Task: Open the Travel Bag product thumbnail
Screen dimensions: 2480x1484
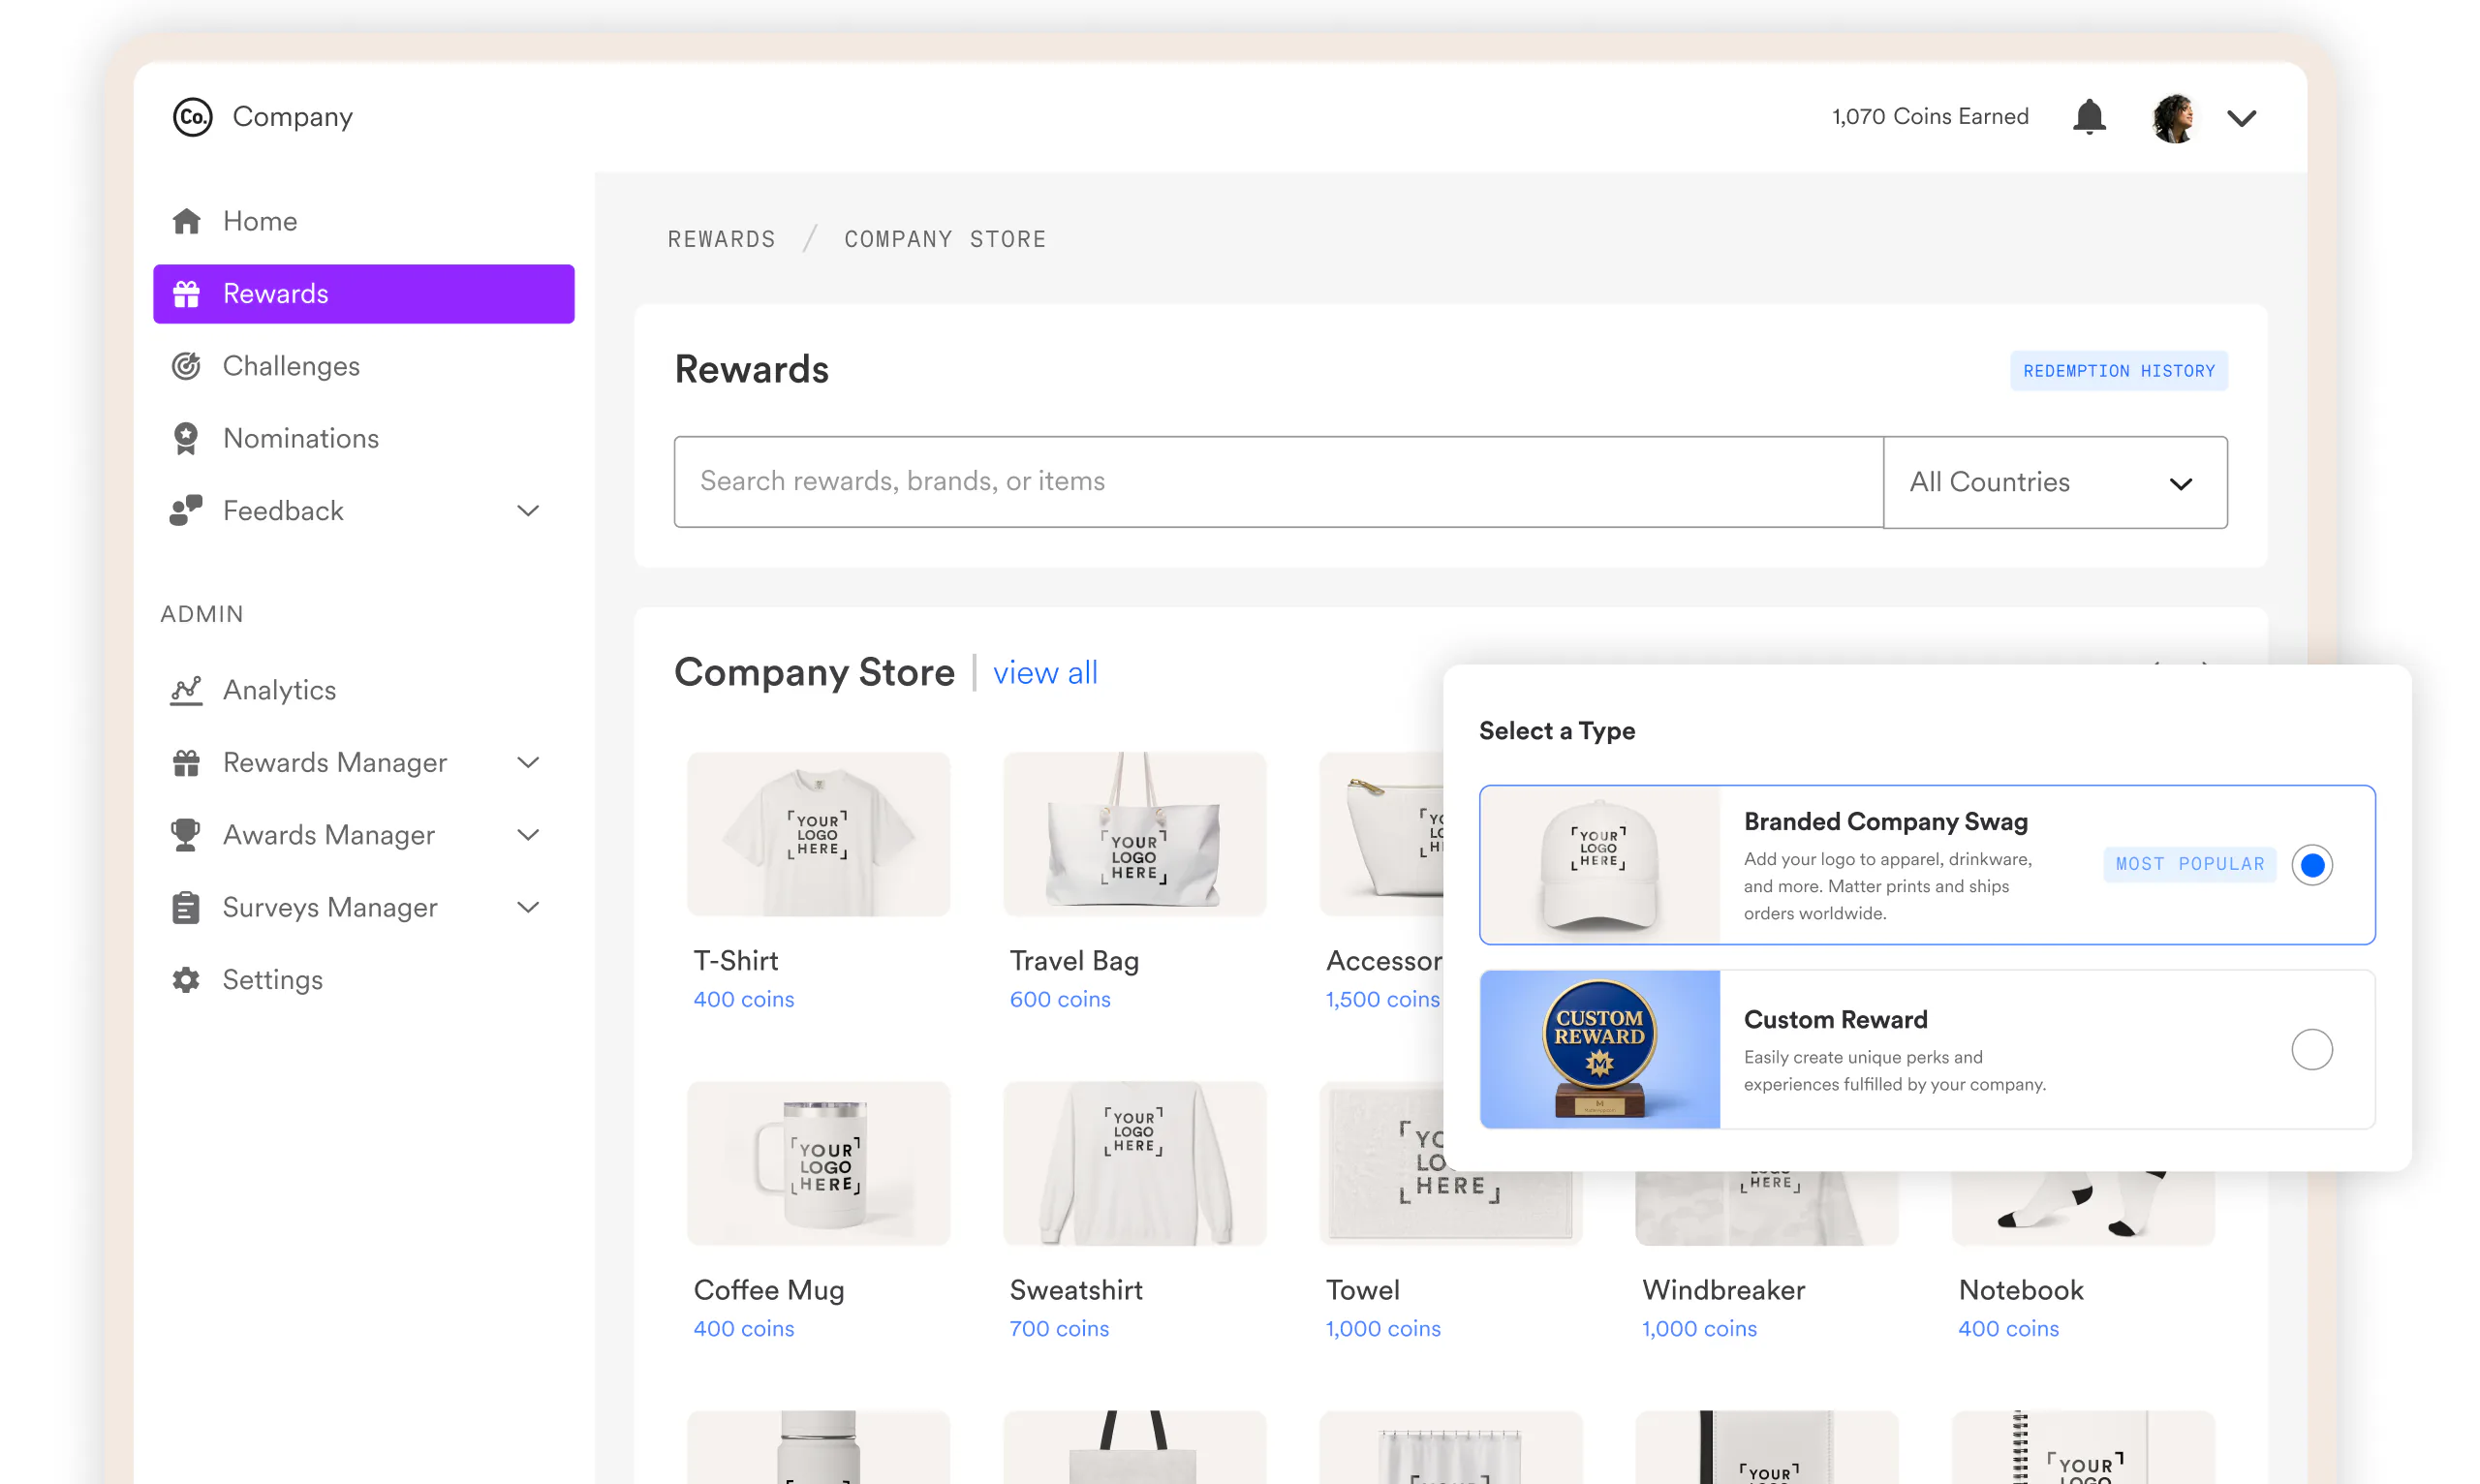Action: [1134, 834]
